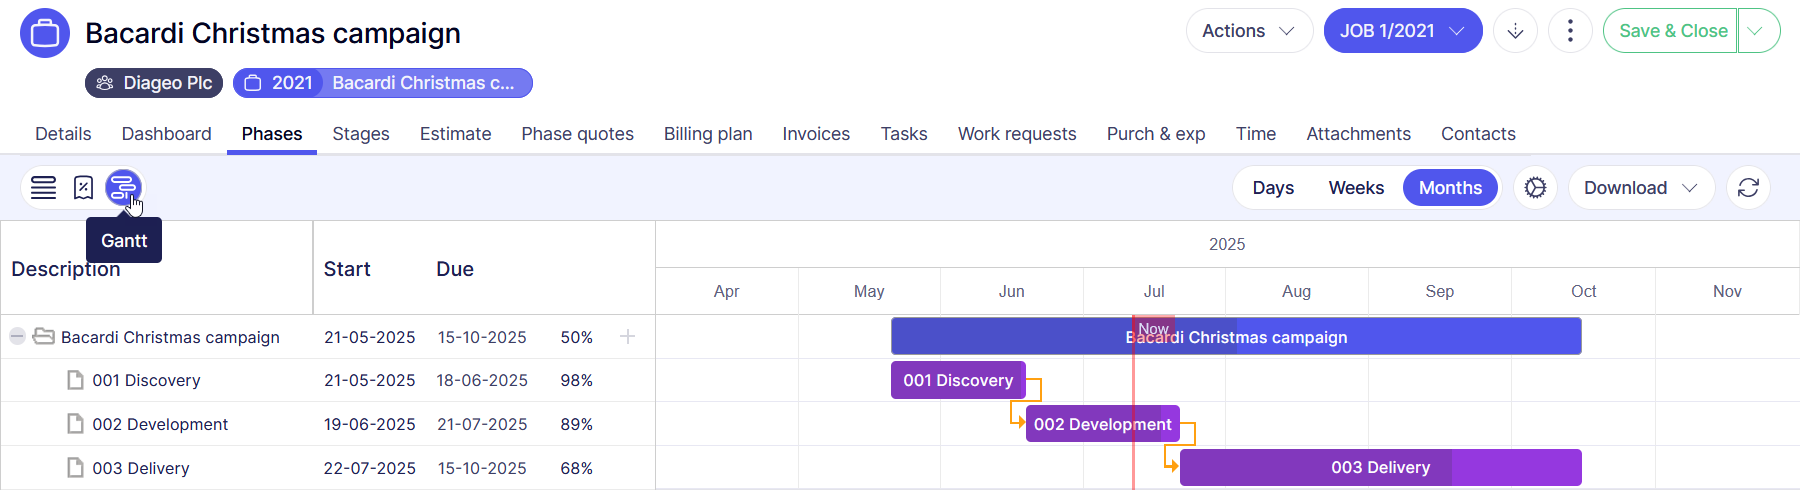
Task: Open the three-dot more options menu
Action: click(1570, 31)
